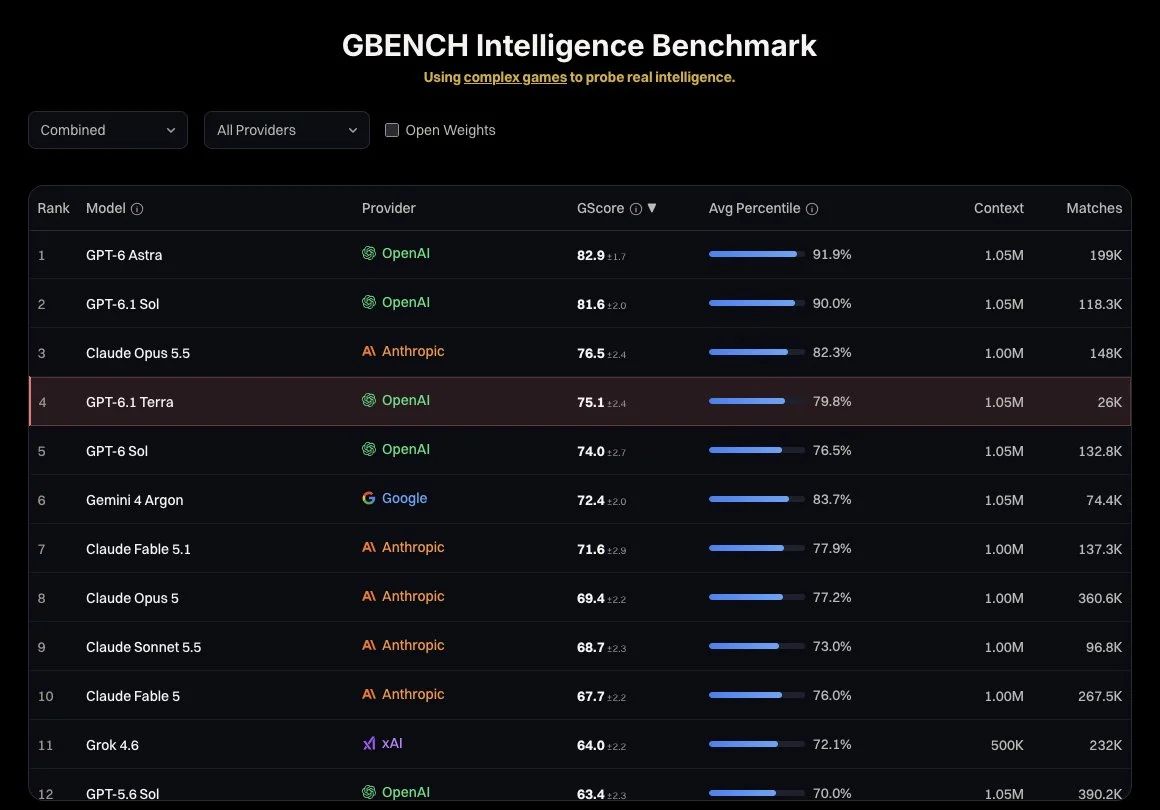The height and width of the screenshot is (810, 1160).
Task: Click the OpenAI logo in GPT-6.1 Terra row
Action: pyautogui.click(x=368, y=400)
